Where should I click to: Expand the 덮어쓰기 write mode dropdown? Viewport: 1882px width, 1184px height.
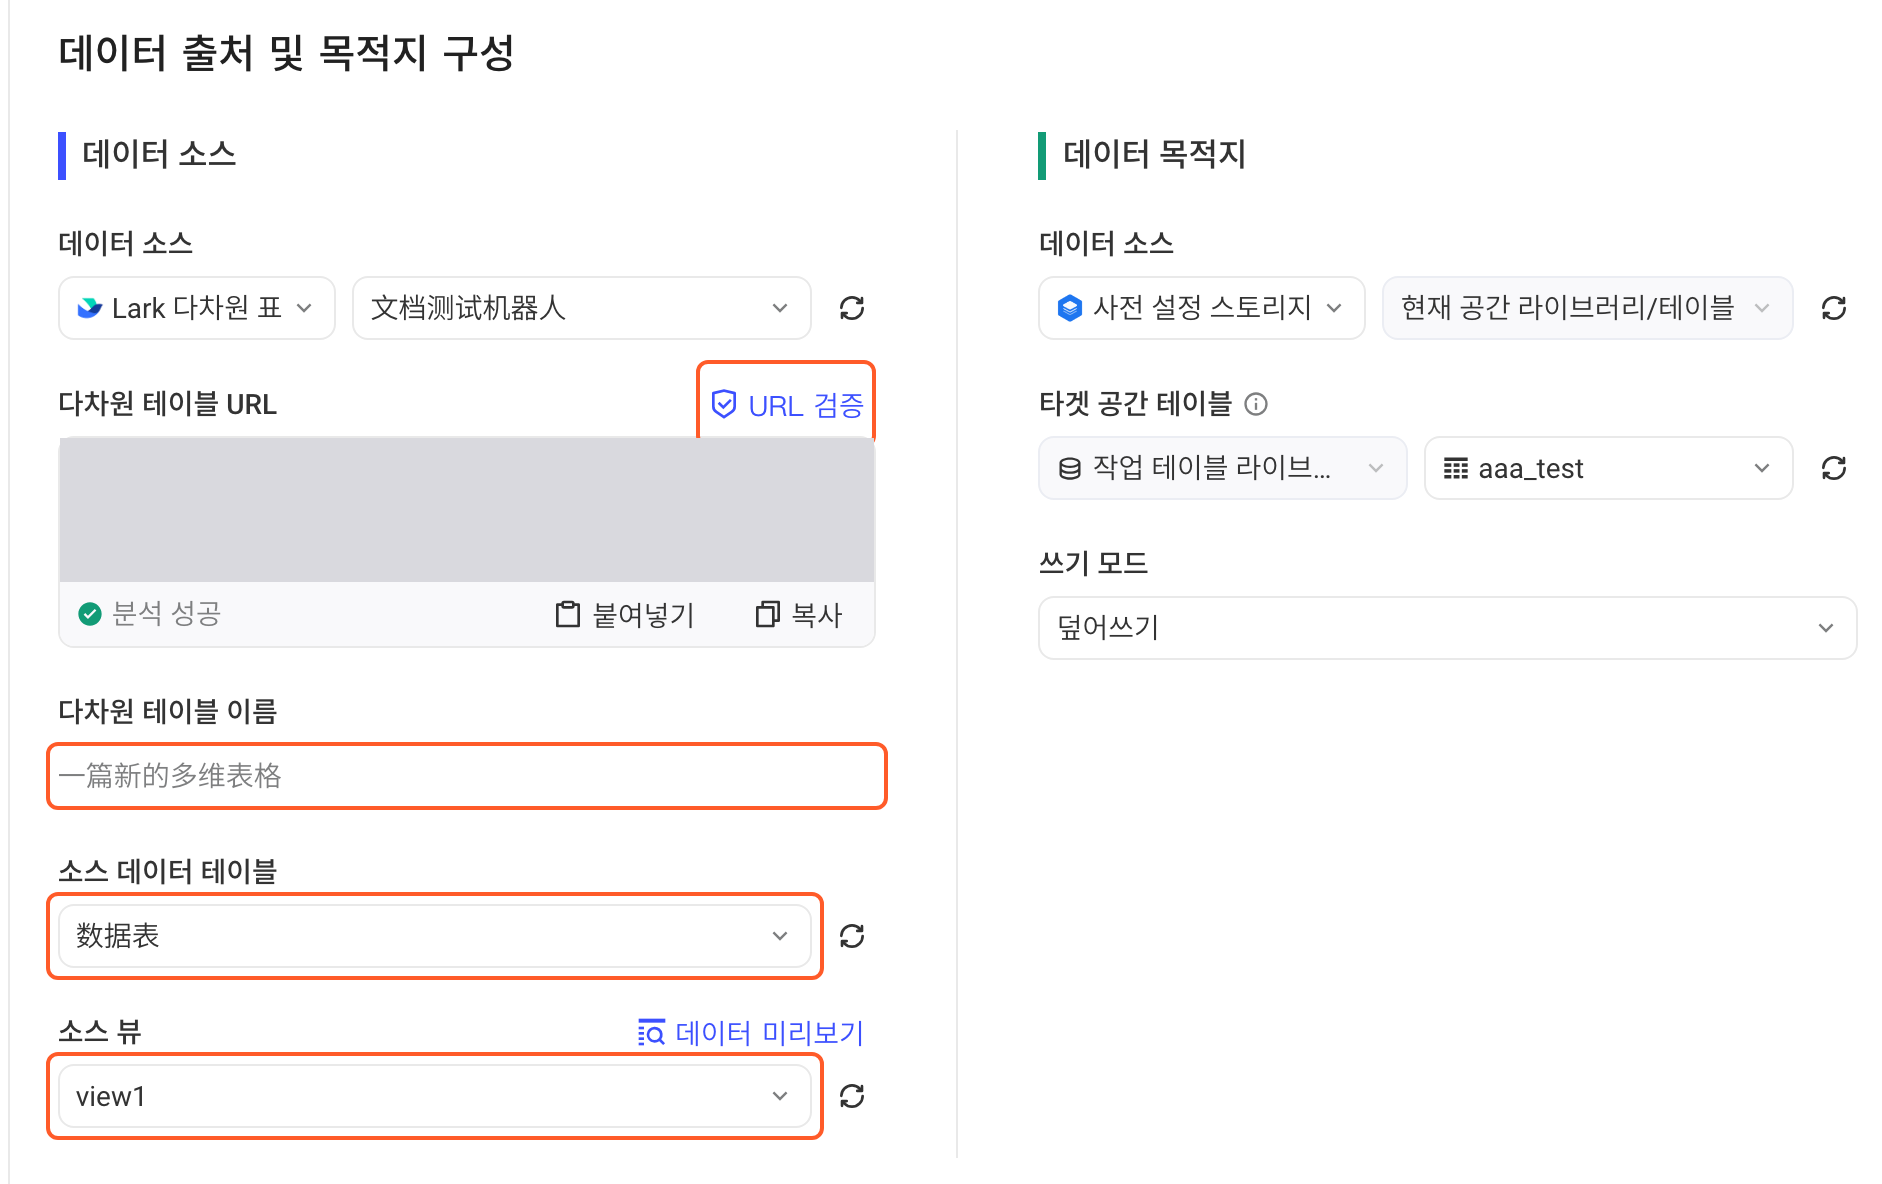pyautogui.click(x=1447, y=628)
